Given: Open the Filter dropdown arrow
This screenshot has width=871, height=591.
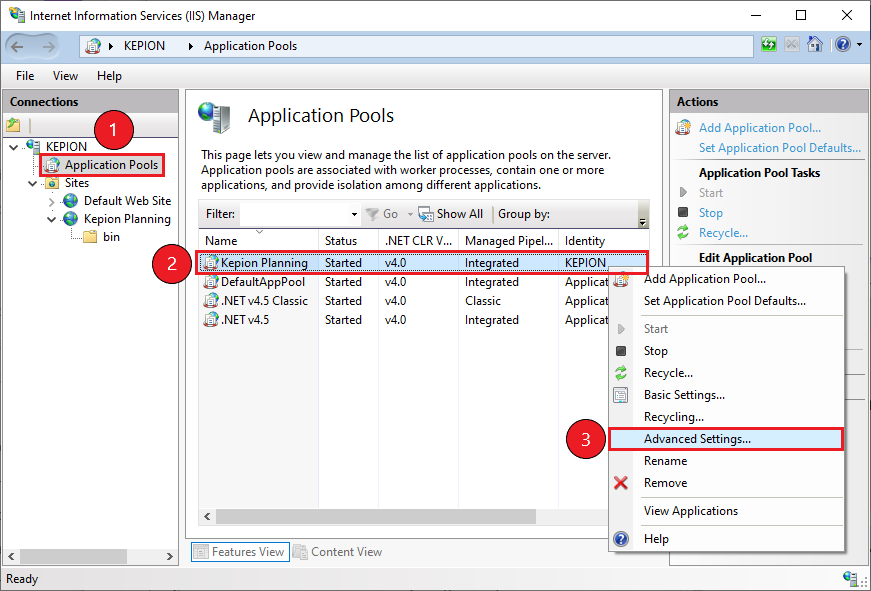Looking at the screenshot, I should pyautogui.click(x=354, y=214).
